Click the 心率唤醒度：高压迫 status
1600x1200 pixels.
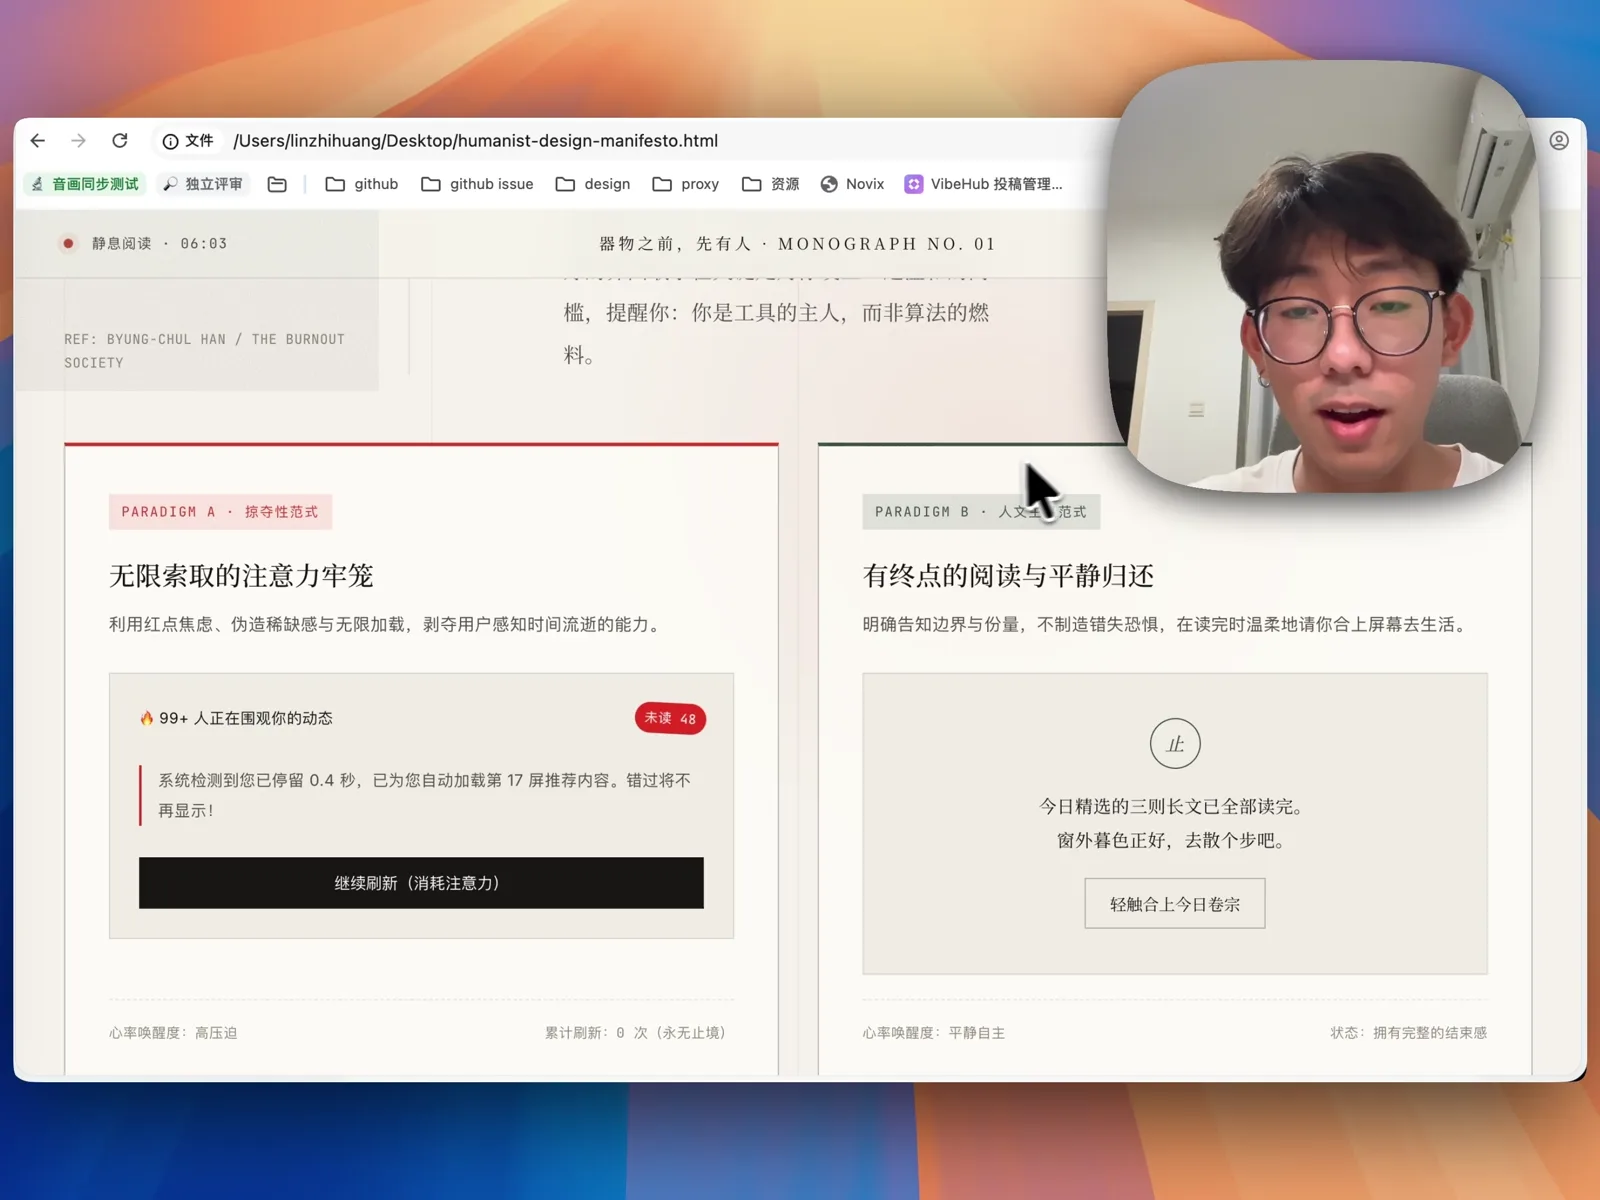pos(173,1033)
